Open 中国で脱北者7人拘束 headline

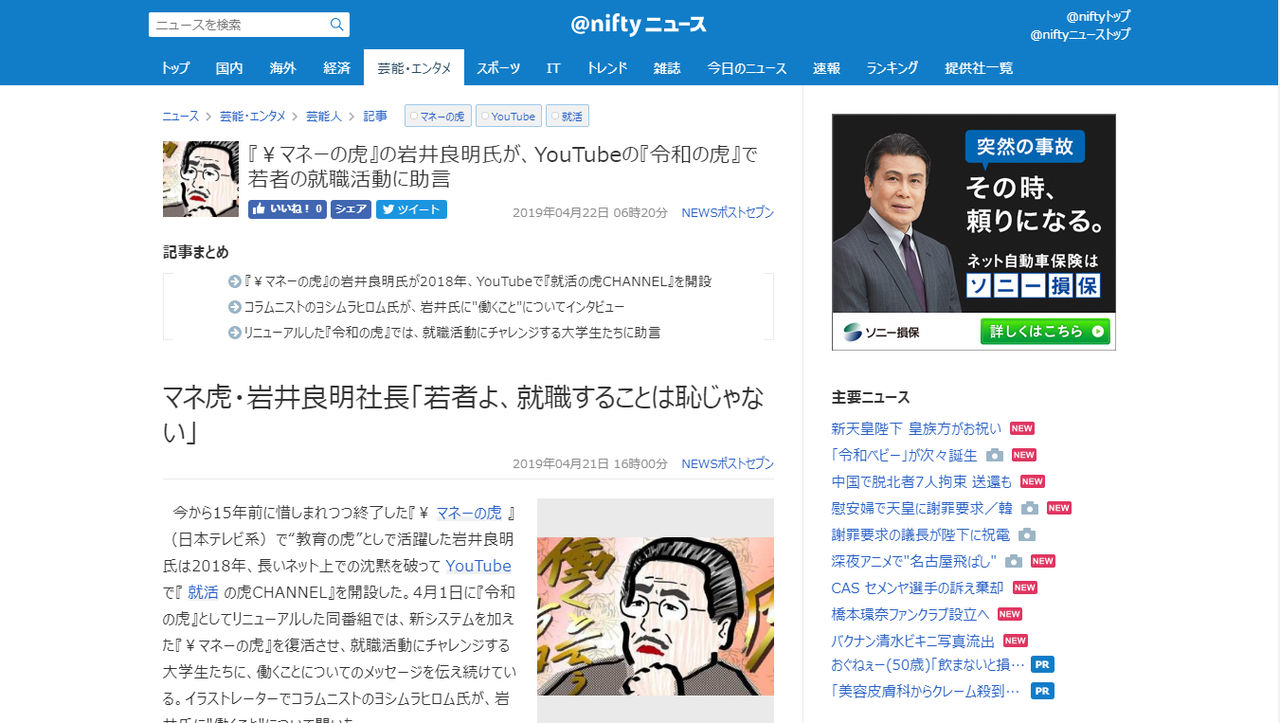(x=922, y=482)
